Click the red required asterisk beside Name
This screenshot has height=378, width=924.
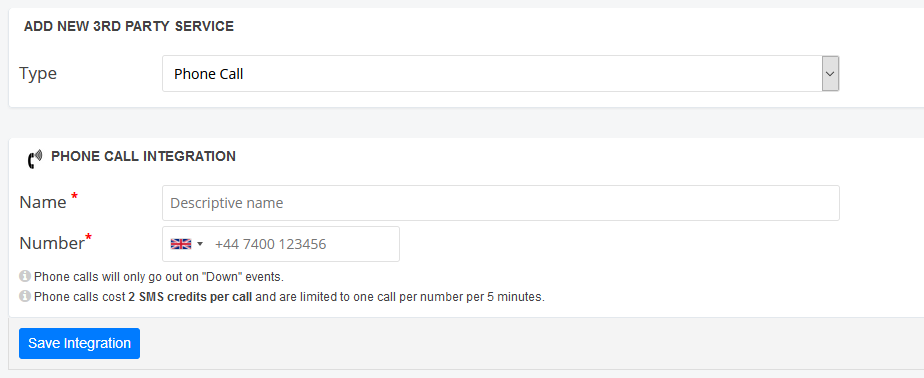click(74, 196)
